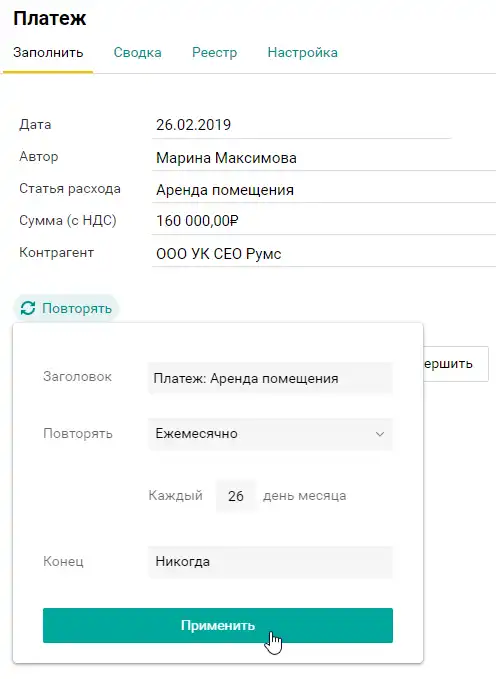This screenshot has width=496, height=679.
Task: Click the Заголовок label in popup
Action: pos(77,377)
